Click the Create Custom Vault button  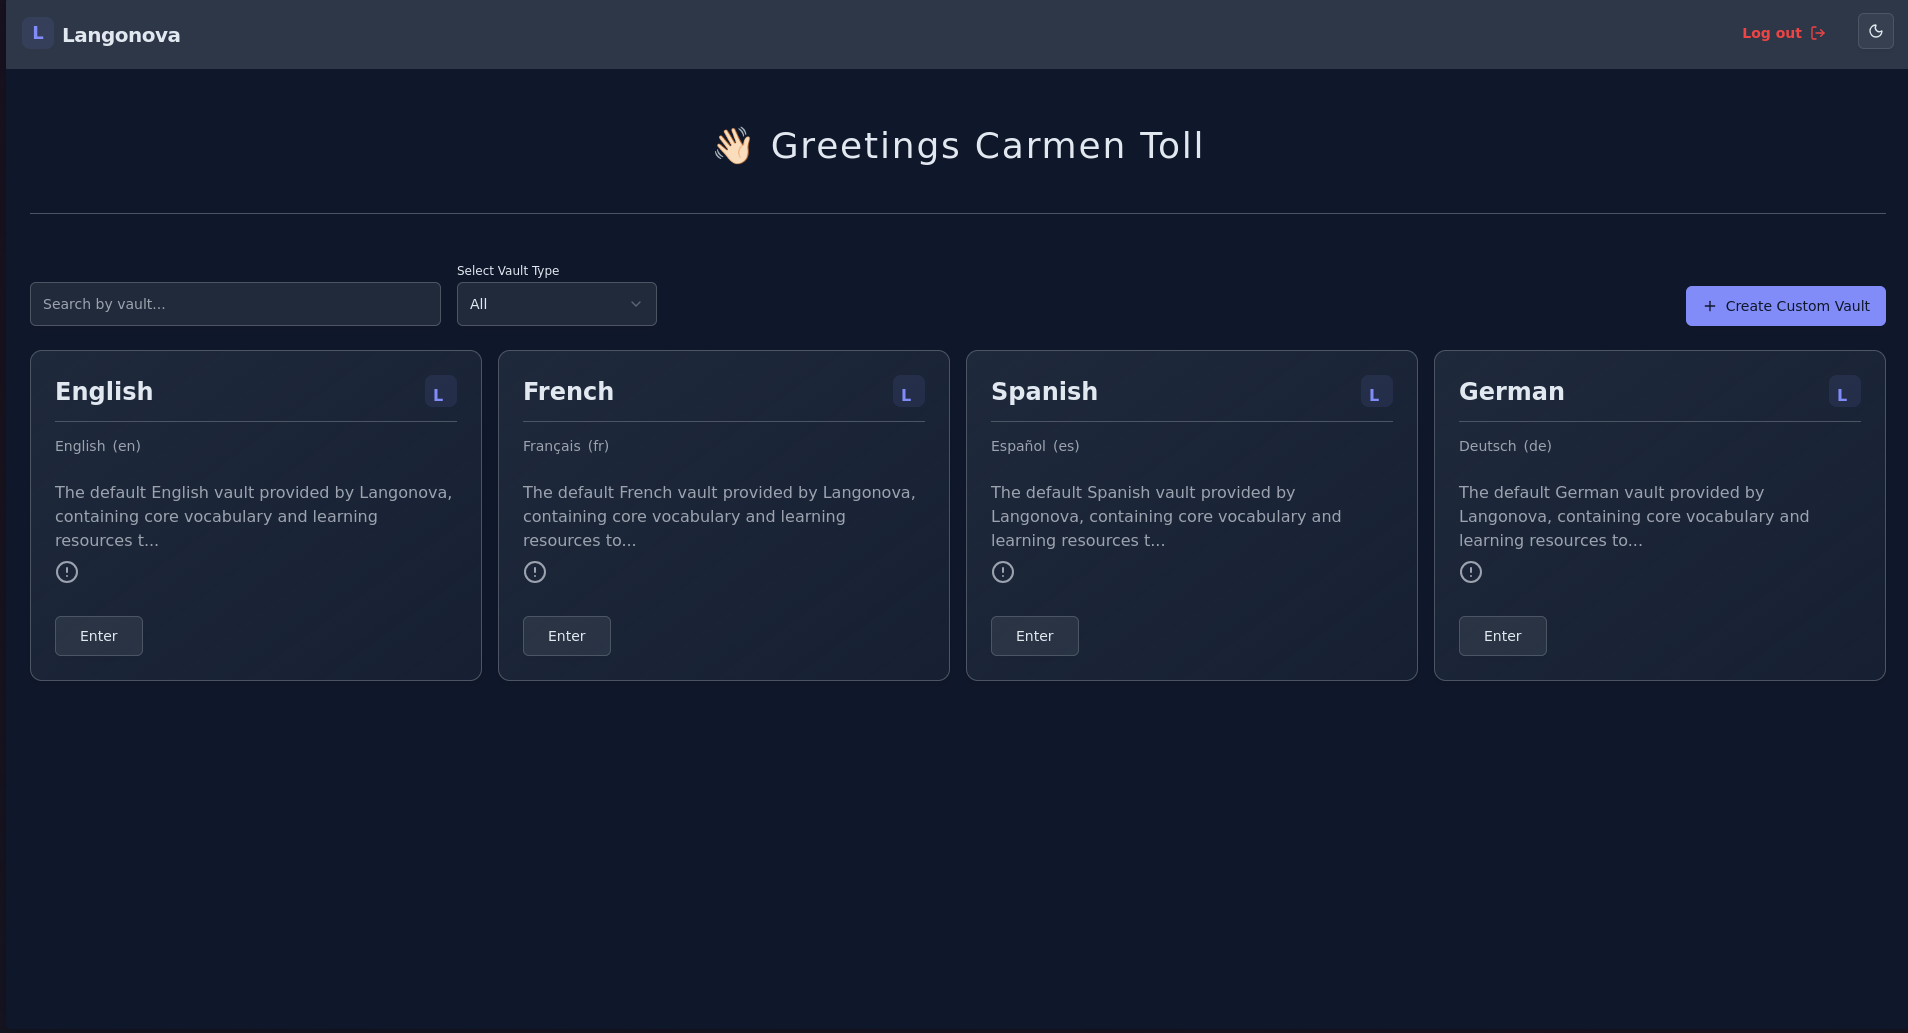pyautogui.click(x=1784, y=306)
